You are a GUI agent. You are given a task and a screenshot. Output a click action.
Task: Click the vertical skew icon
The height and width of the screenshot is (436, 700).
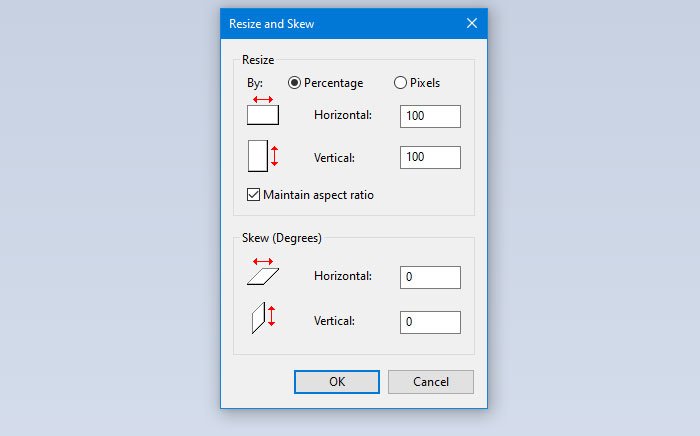pyautogui.click(x=262, y=319)
